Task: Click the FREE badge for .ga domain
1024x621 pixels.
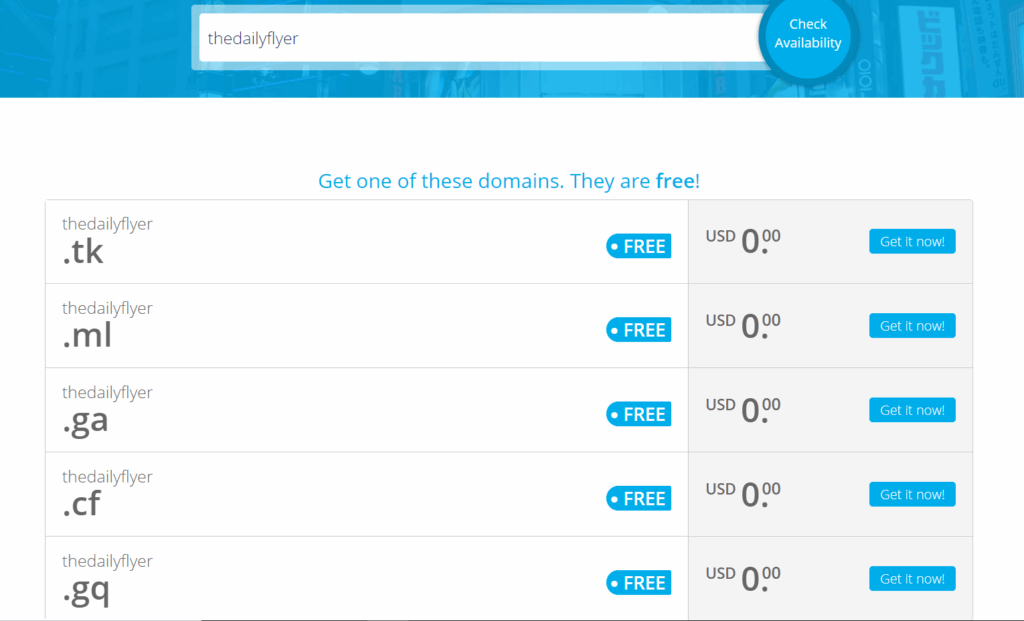Action: [639, 414]
